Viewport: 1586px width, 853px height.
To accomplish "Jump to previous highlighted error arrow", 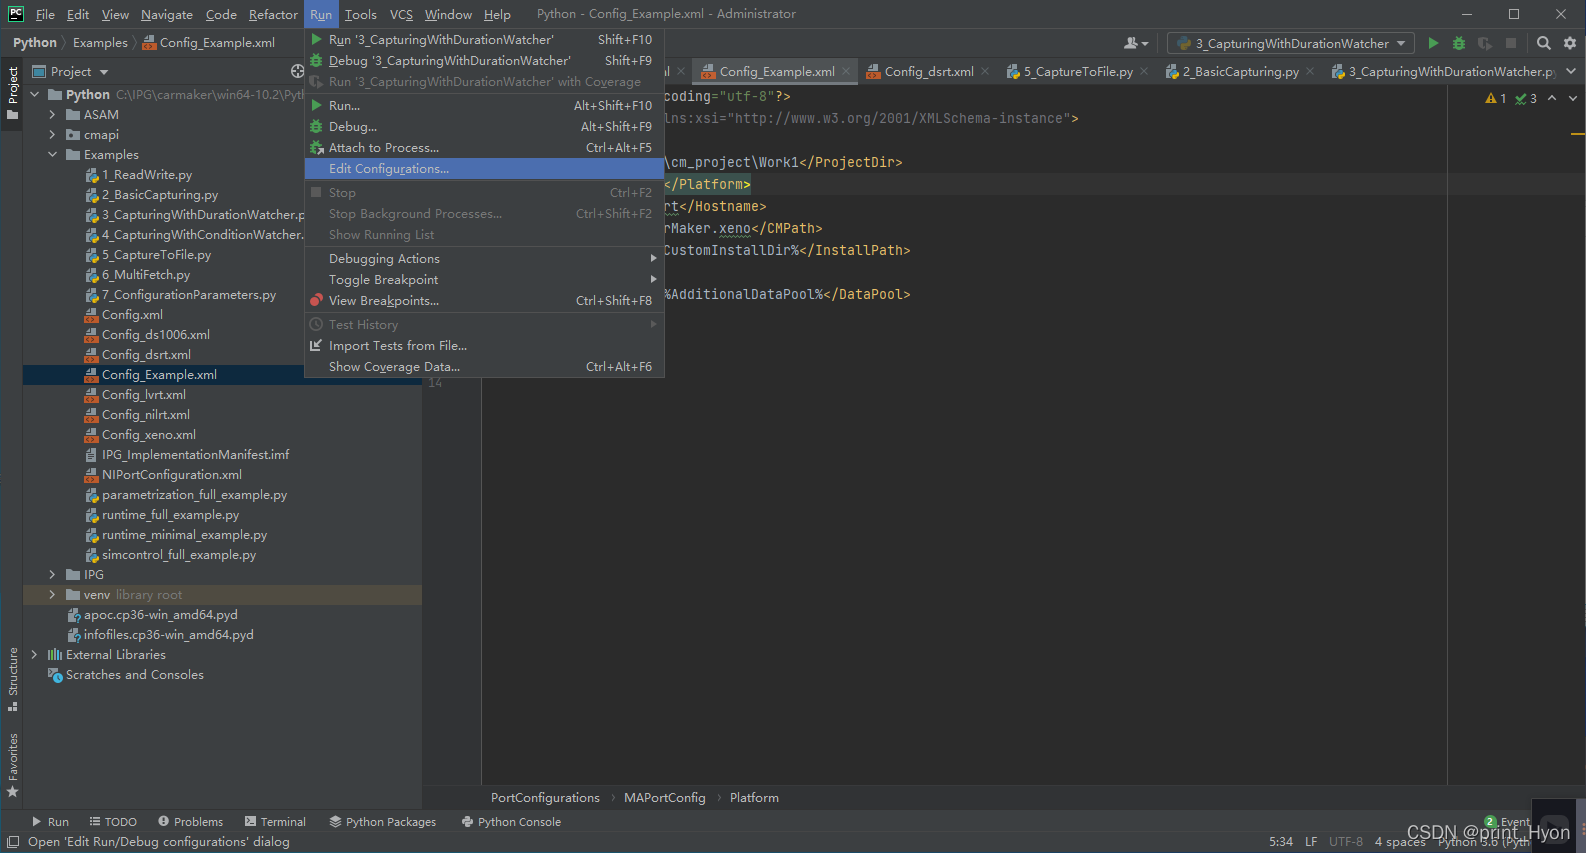I will point(1552,98).
